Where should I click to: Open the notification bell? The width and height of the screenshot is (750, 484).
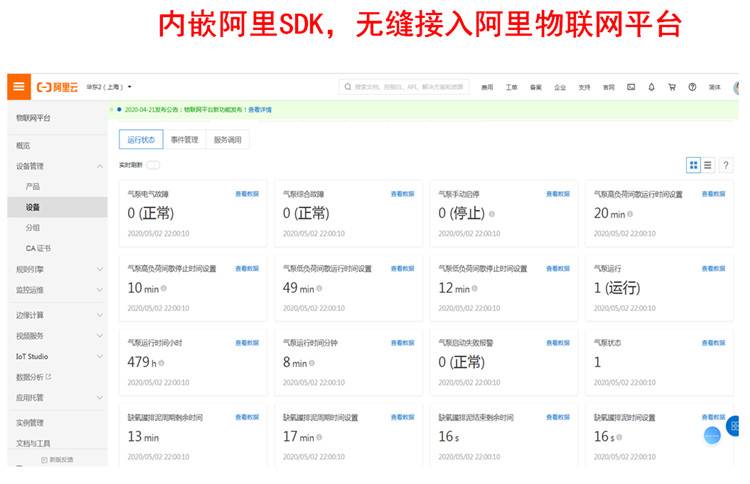(651, 87)
